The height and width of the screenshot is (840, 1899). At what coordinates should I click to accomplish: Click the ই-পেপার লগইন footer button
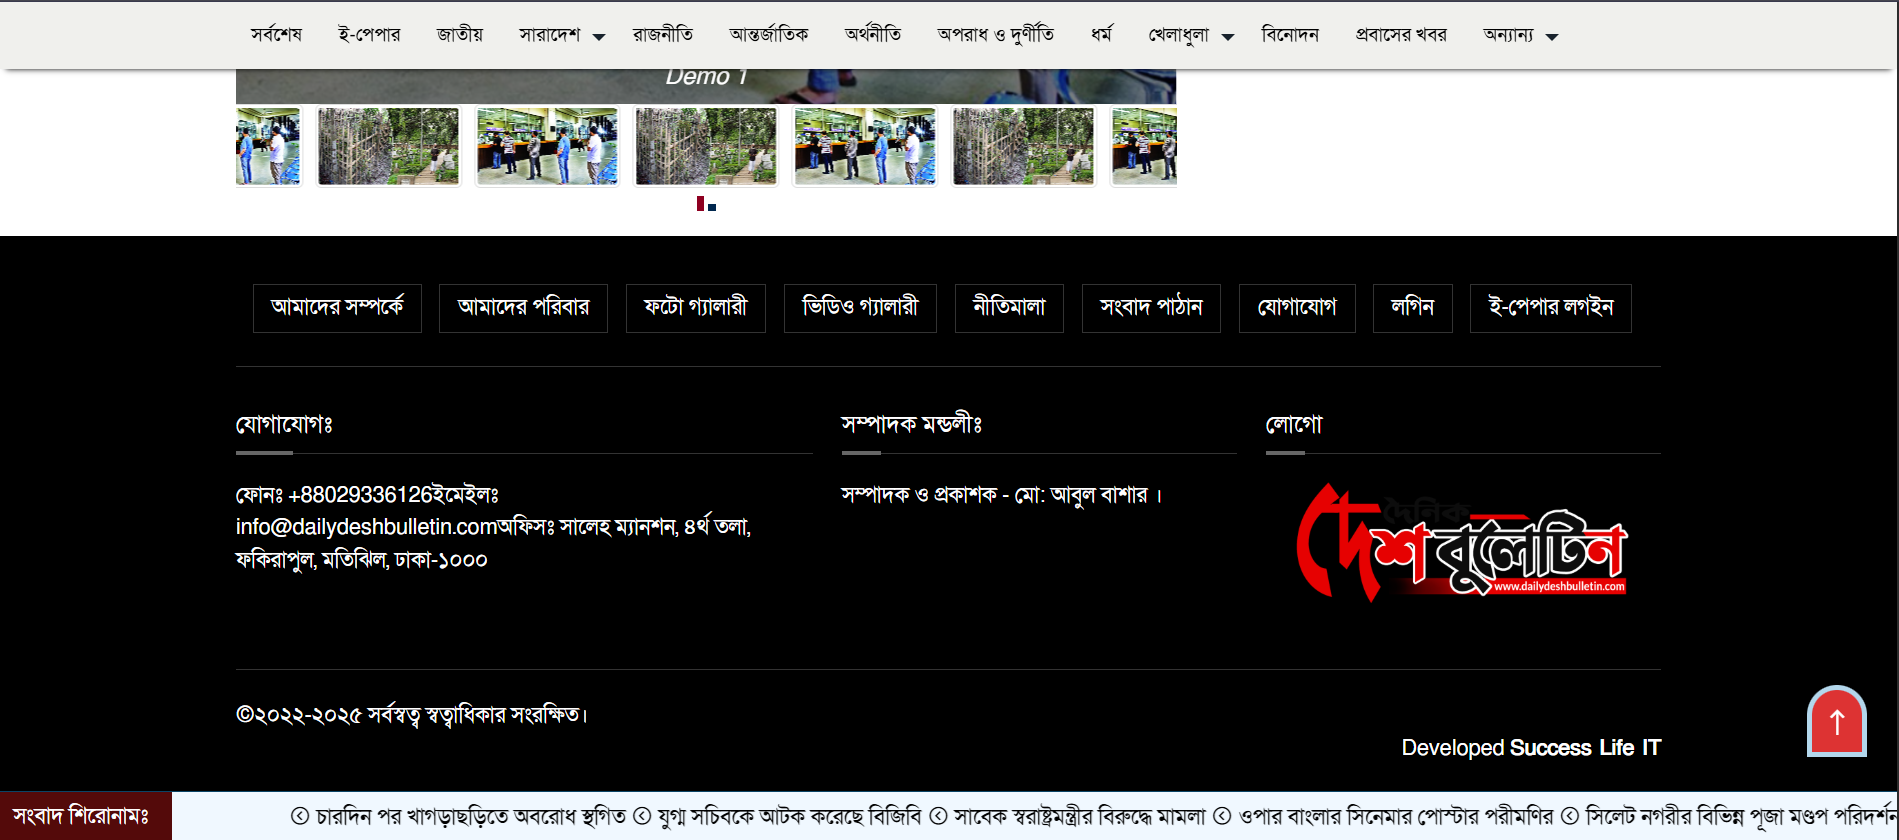pyautogui.click(x=1550, y=308)
